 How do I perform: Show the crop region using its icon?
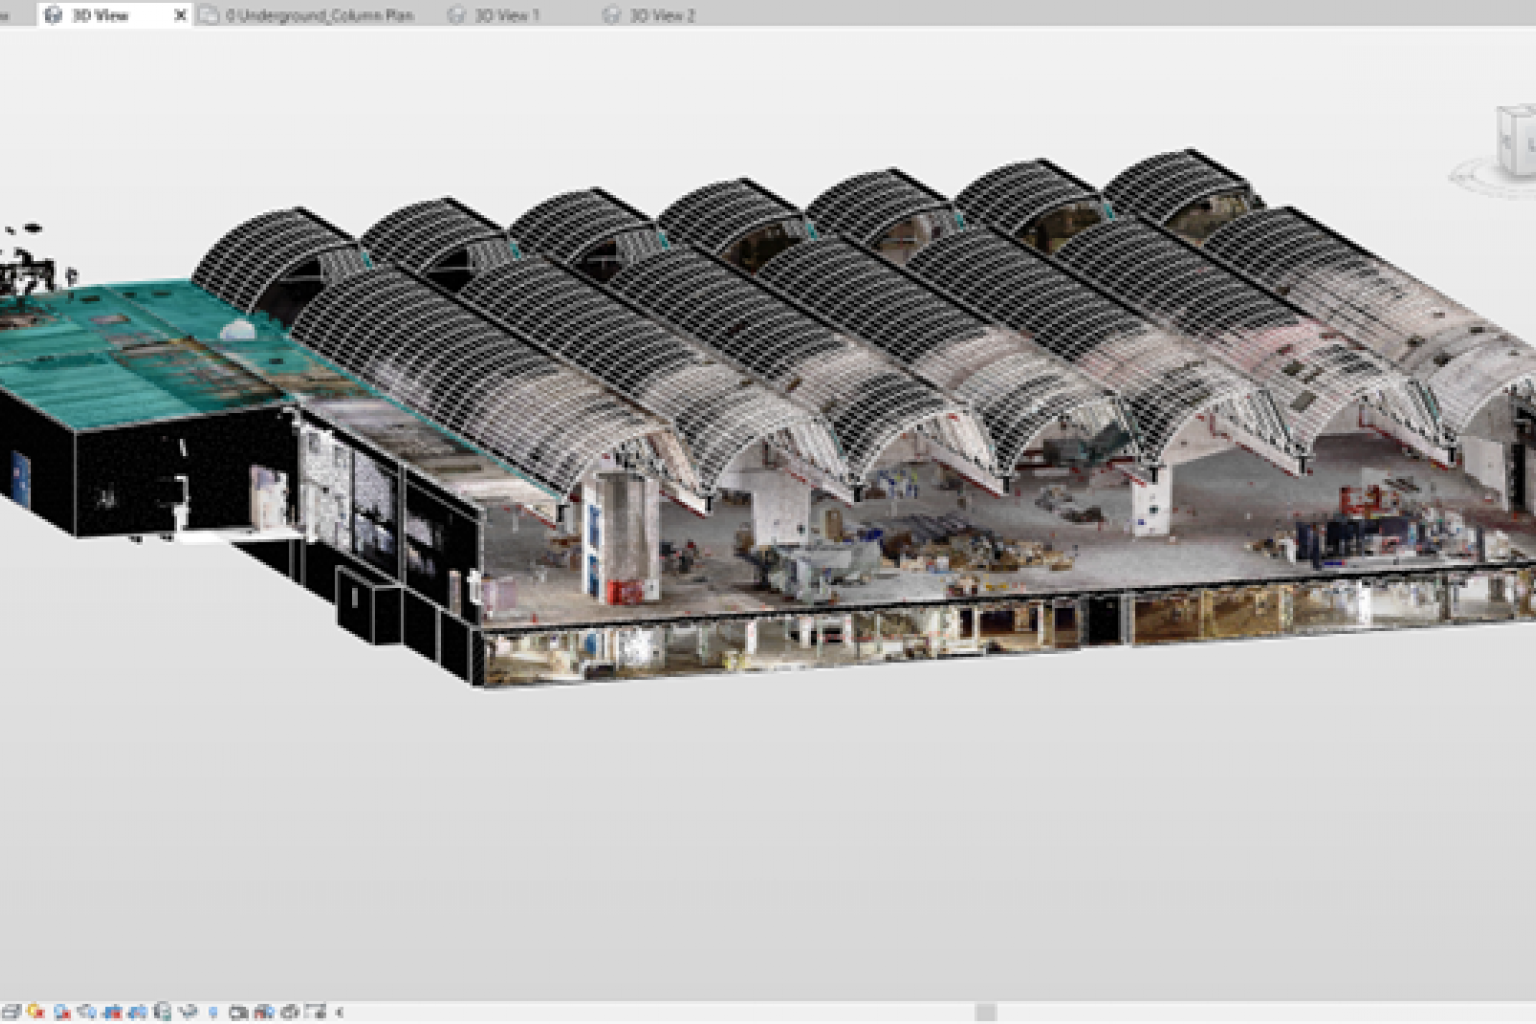coord(137,1012)
